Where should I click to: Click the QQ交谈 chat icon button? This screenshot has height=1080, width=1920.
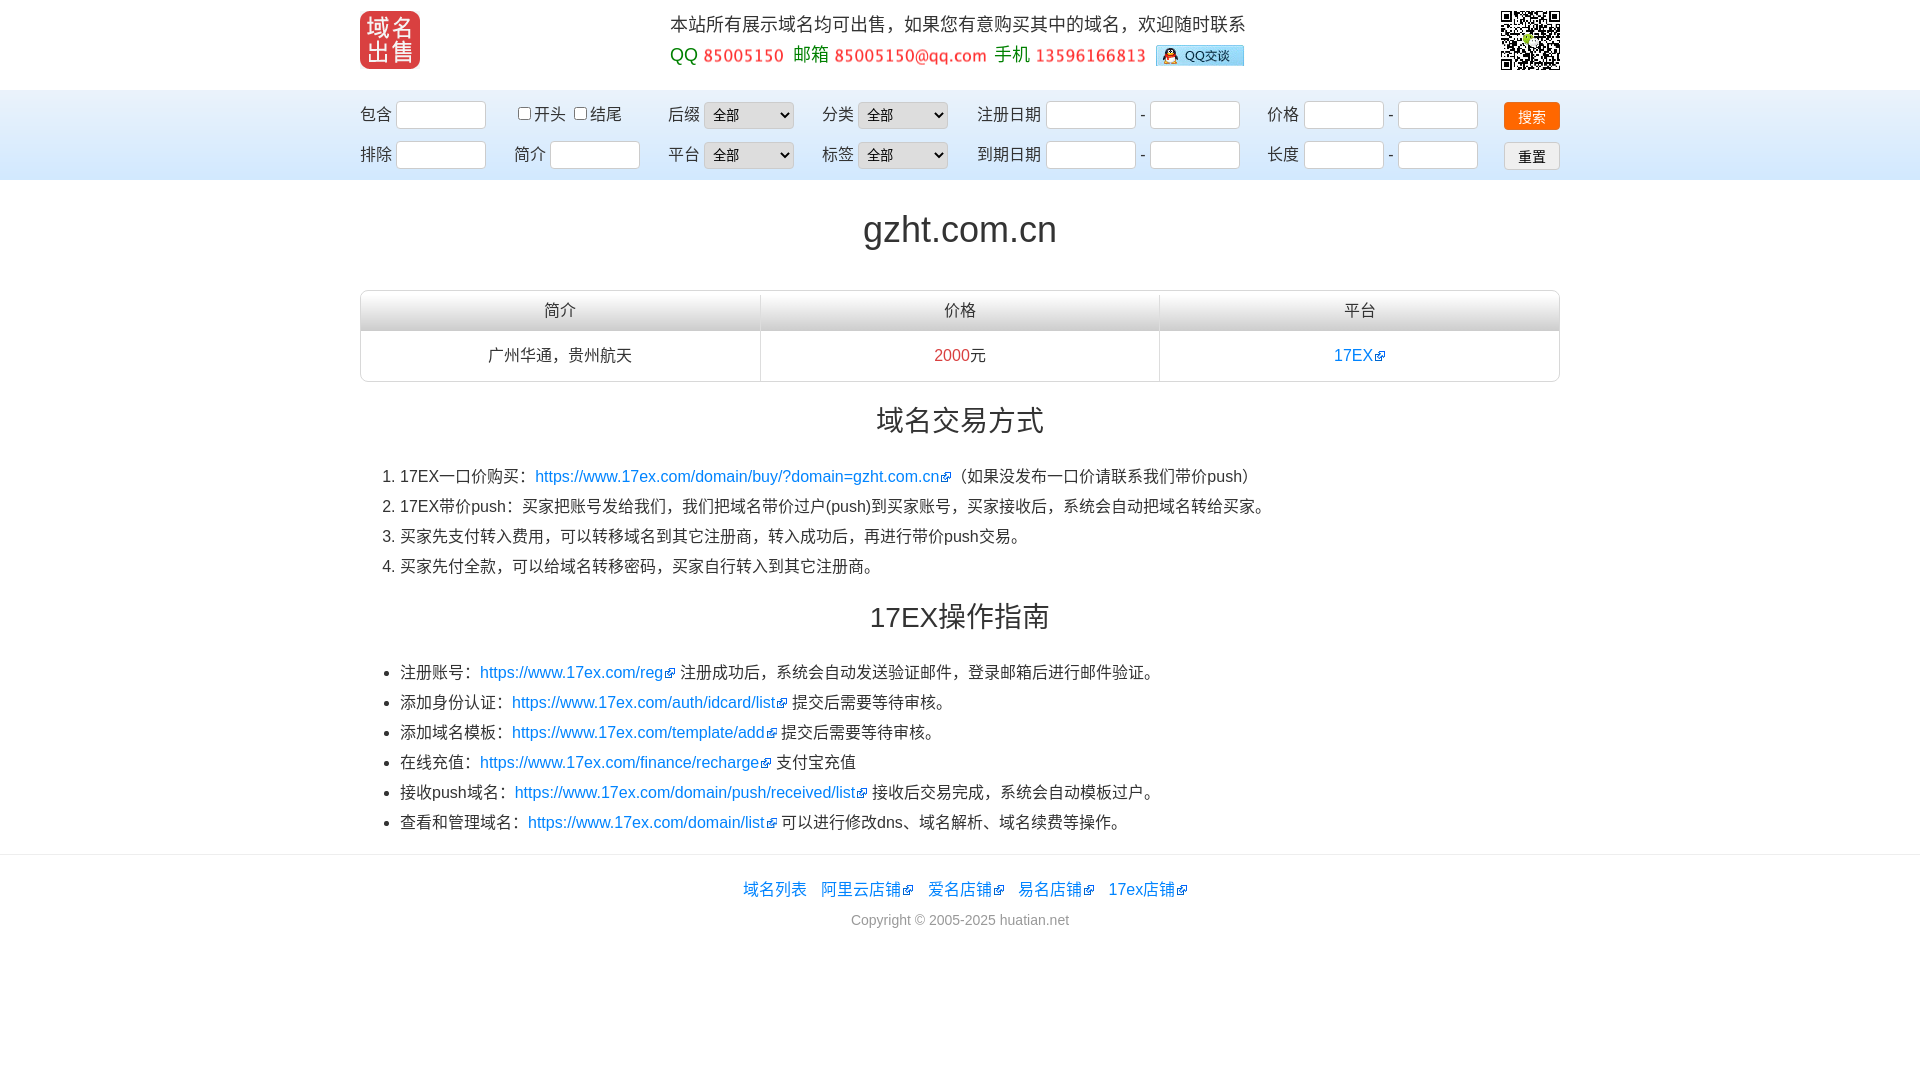pos(1199,56)
